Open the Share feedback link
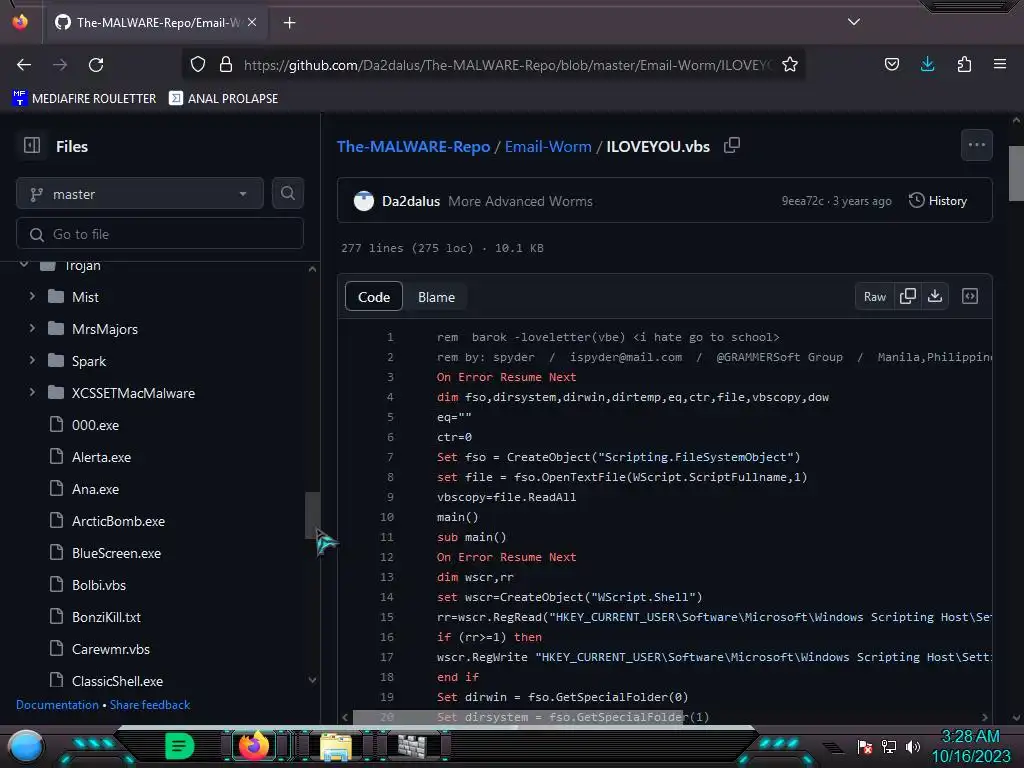1024x768 pixels. 150,705
